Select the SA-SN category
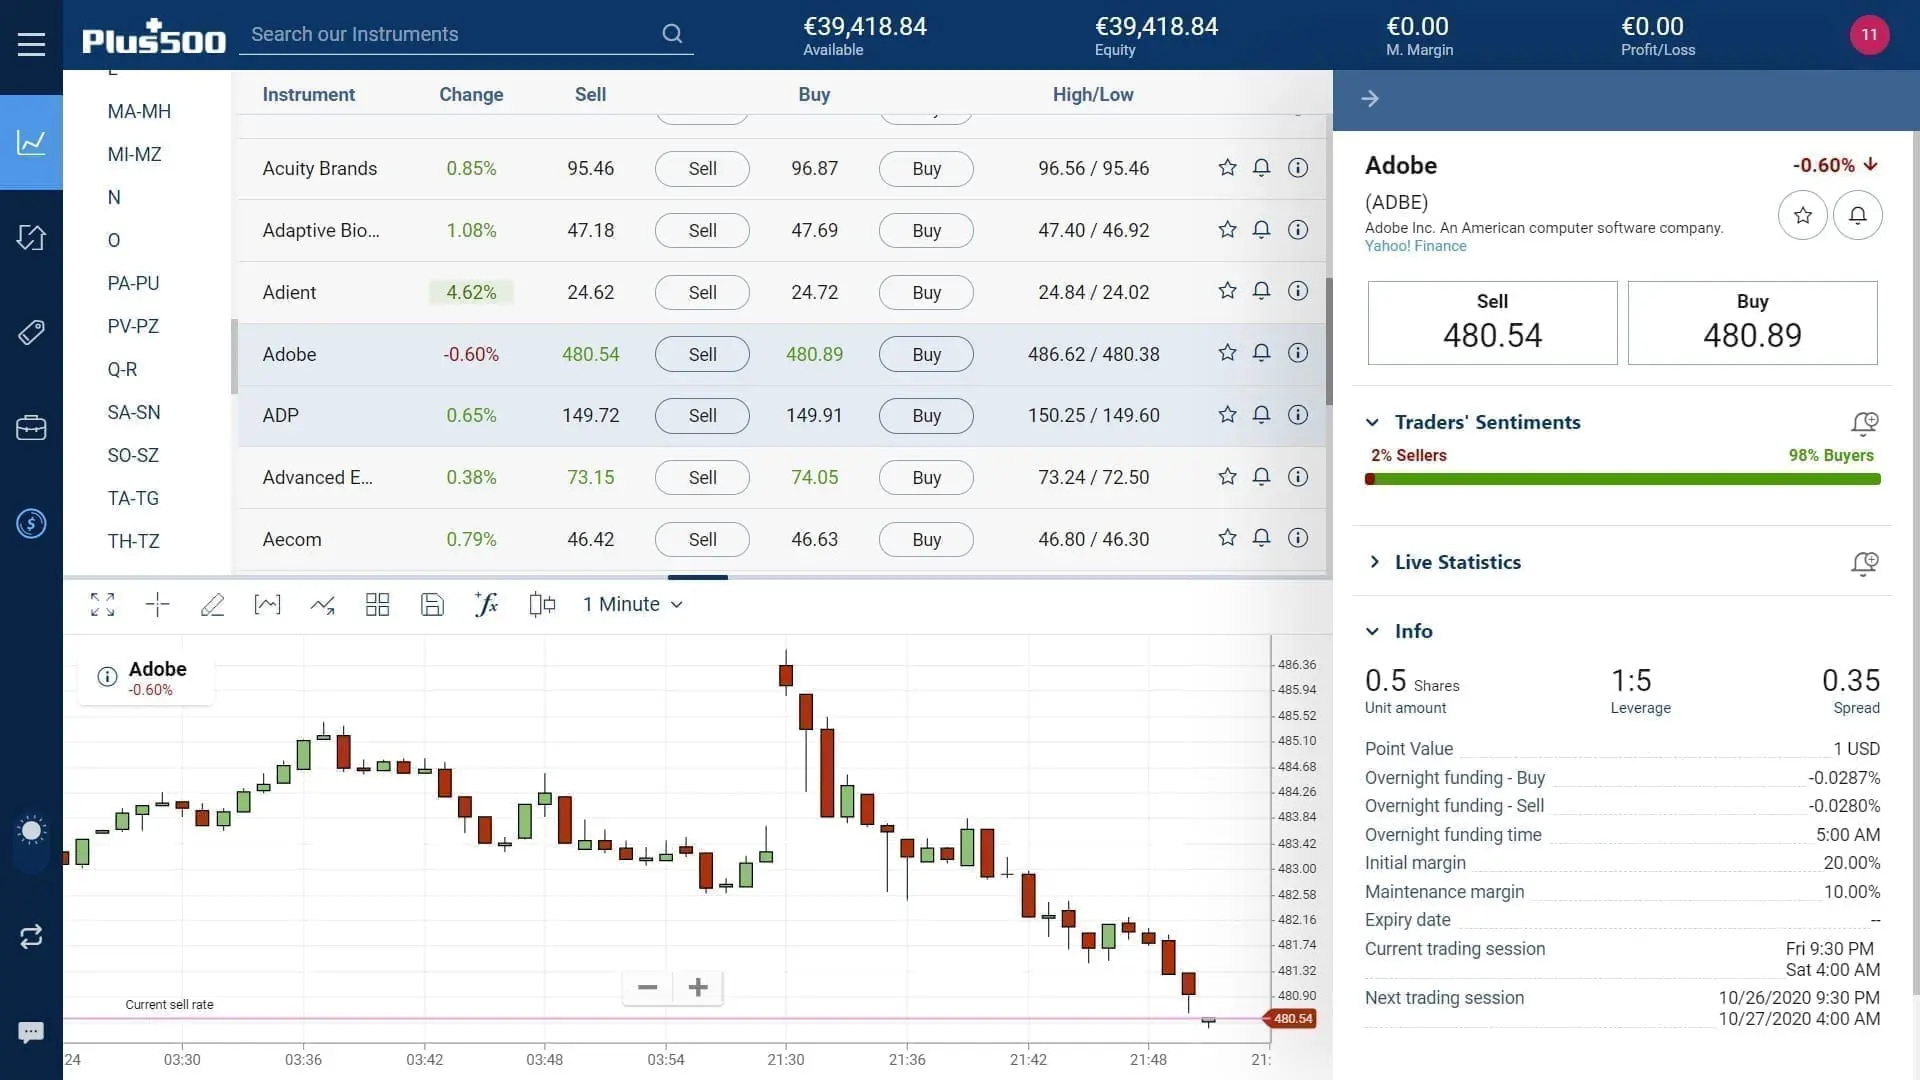The width and height of the screenshot is (1920, 1080). tap(133, 412)
